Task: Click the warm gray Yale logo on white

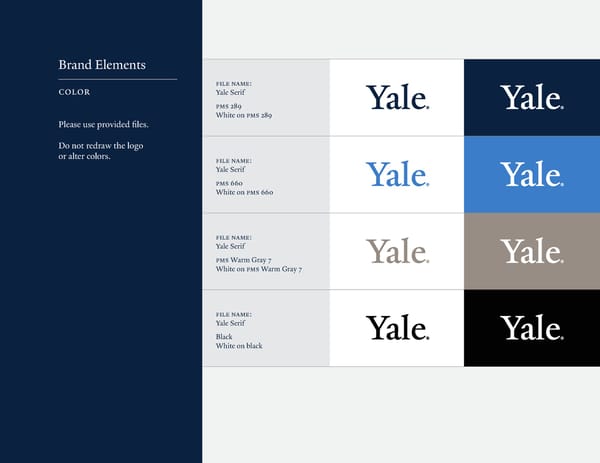Action: coord(397,251)
